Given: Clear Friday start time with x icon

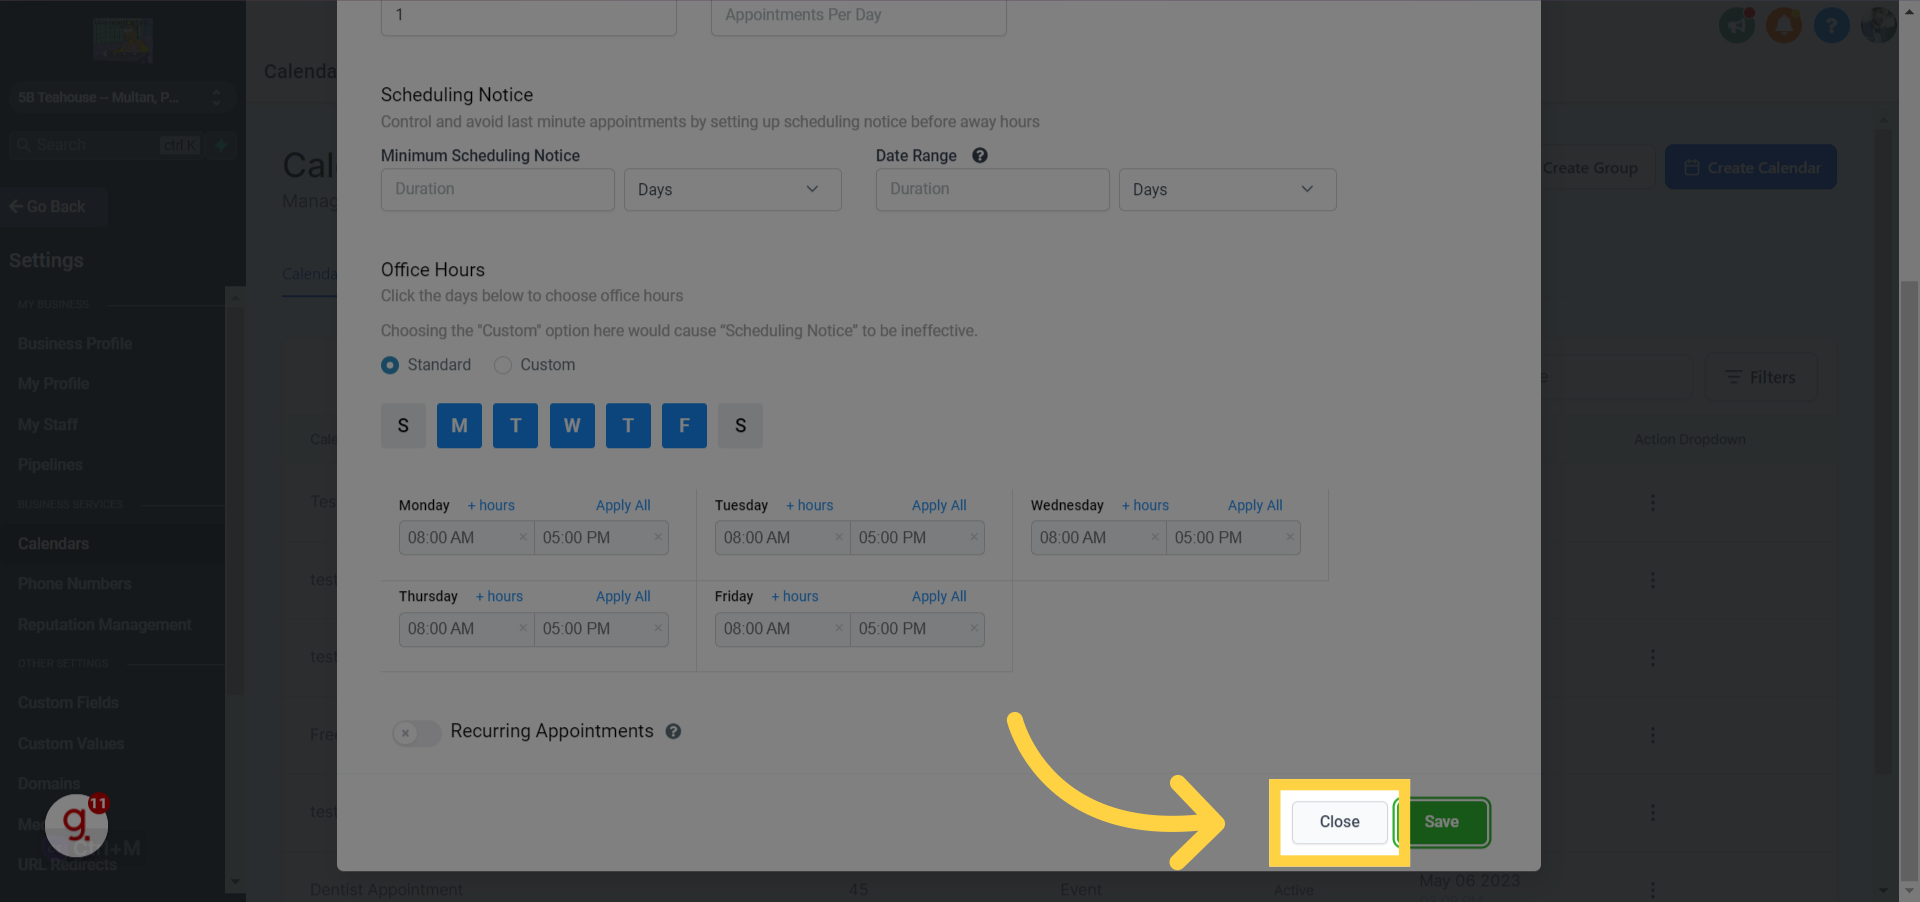Looking at the screenshot, I should 838,628.
